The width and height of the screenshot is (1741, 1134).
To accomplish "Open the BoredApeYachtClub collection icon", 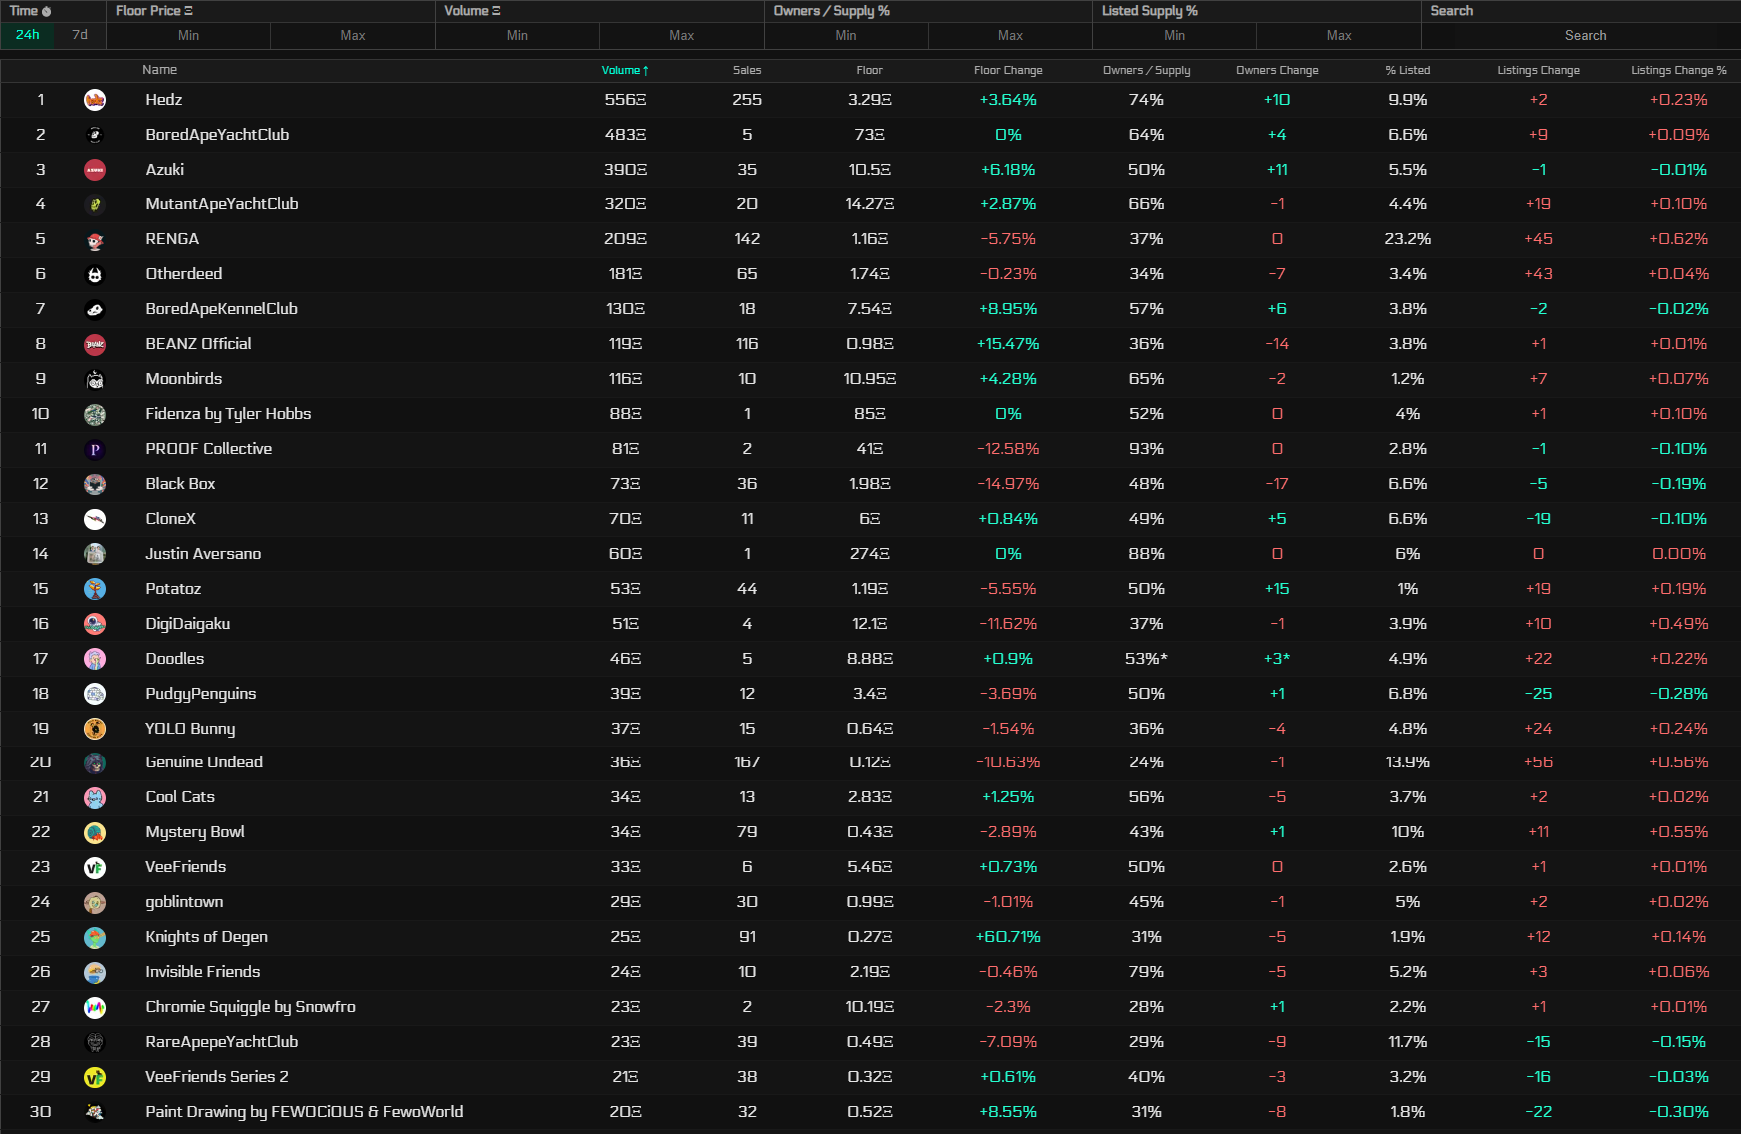I will [95, 135].
